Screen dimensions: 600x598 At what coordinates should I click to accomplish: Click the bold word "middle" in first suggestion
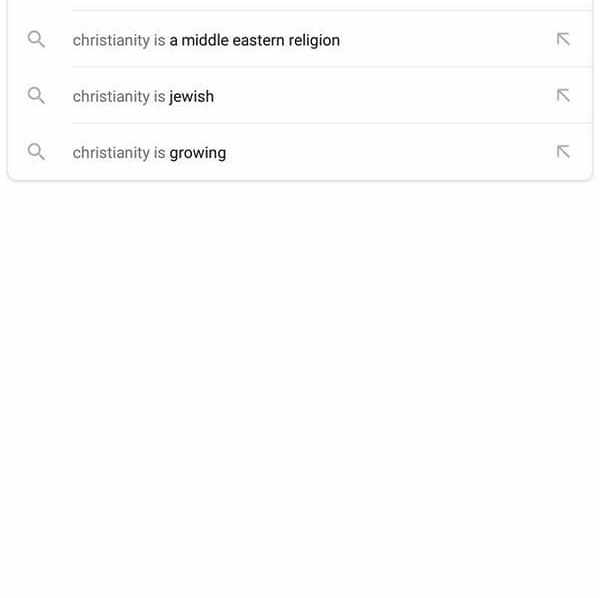204,40
